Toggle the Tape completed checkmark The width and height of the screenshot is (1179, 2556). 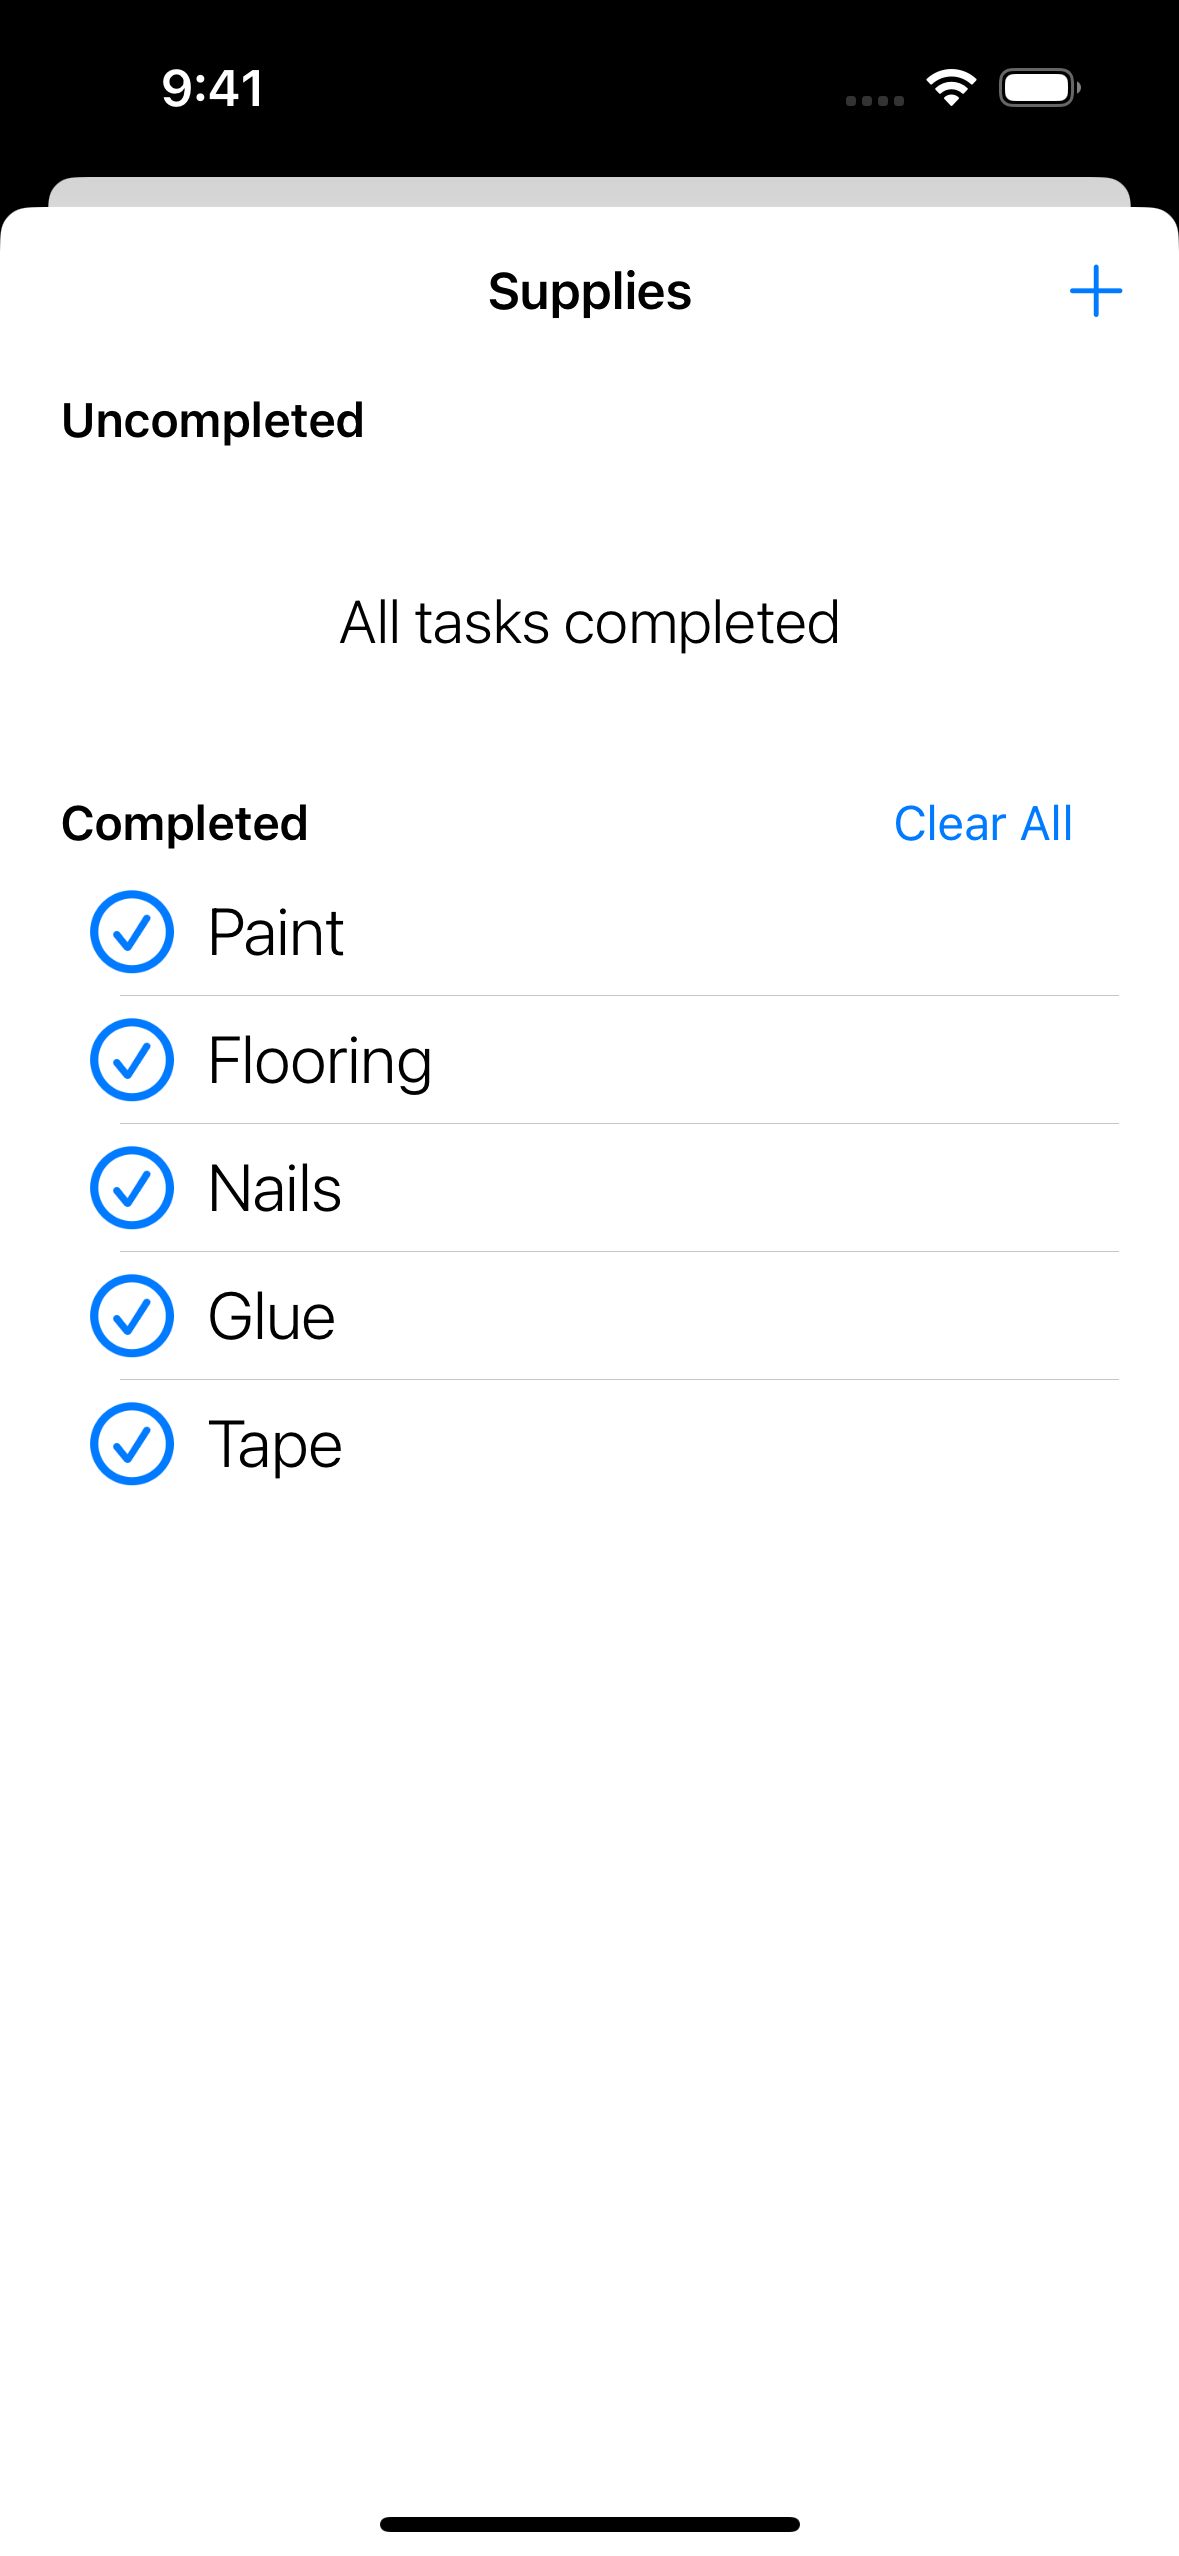coord(132,1444)
